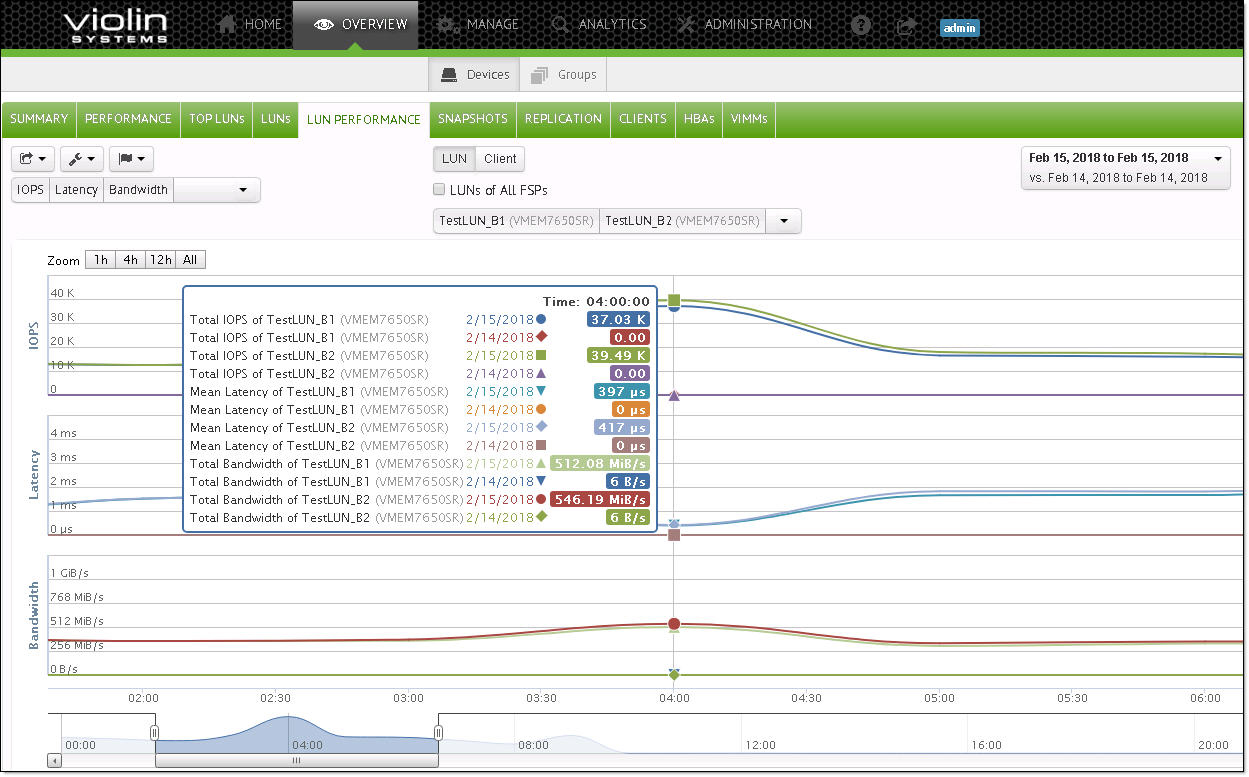Open the Help question mark icon
1249x777 pixels.
(x=860, y=27)
